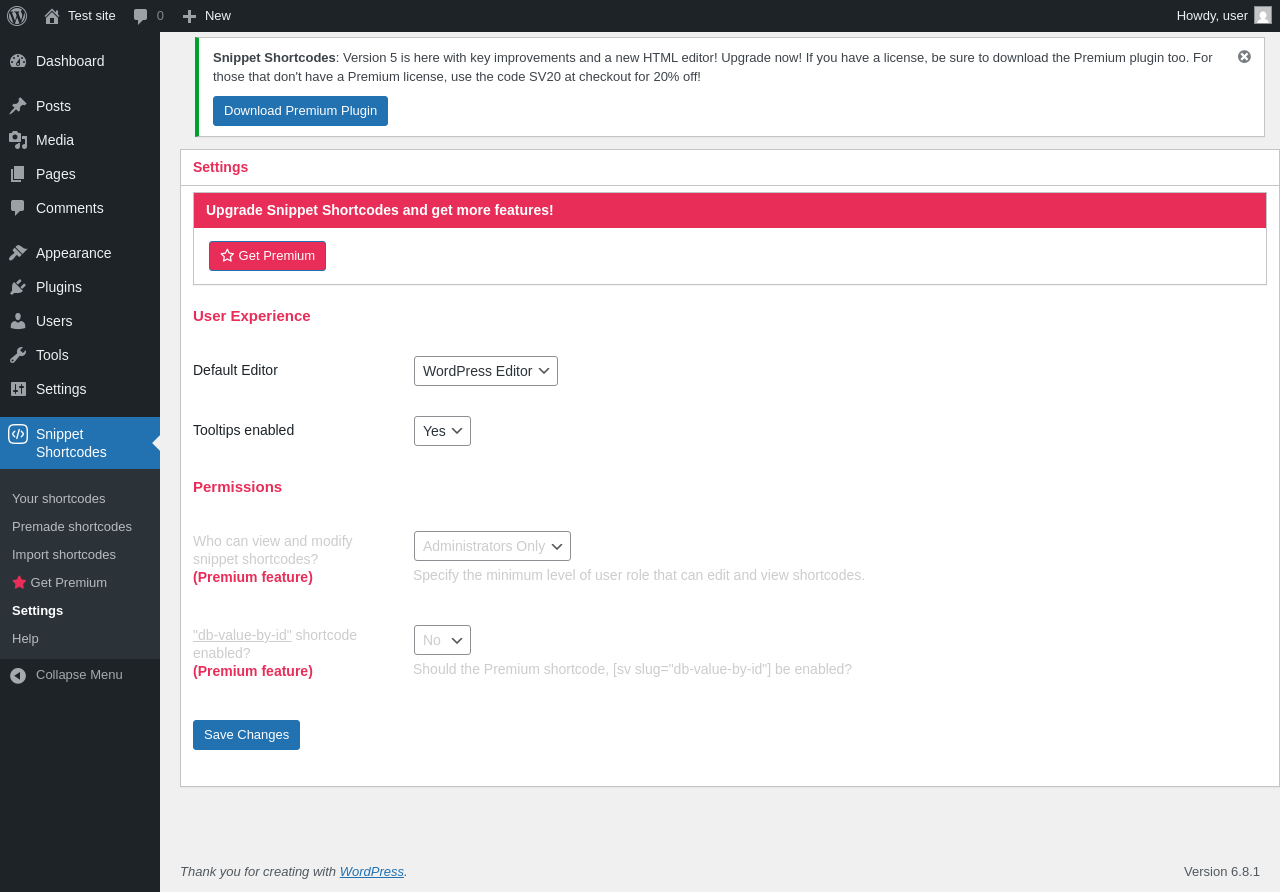Open the Media menu

tap(80, 140)
